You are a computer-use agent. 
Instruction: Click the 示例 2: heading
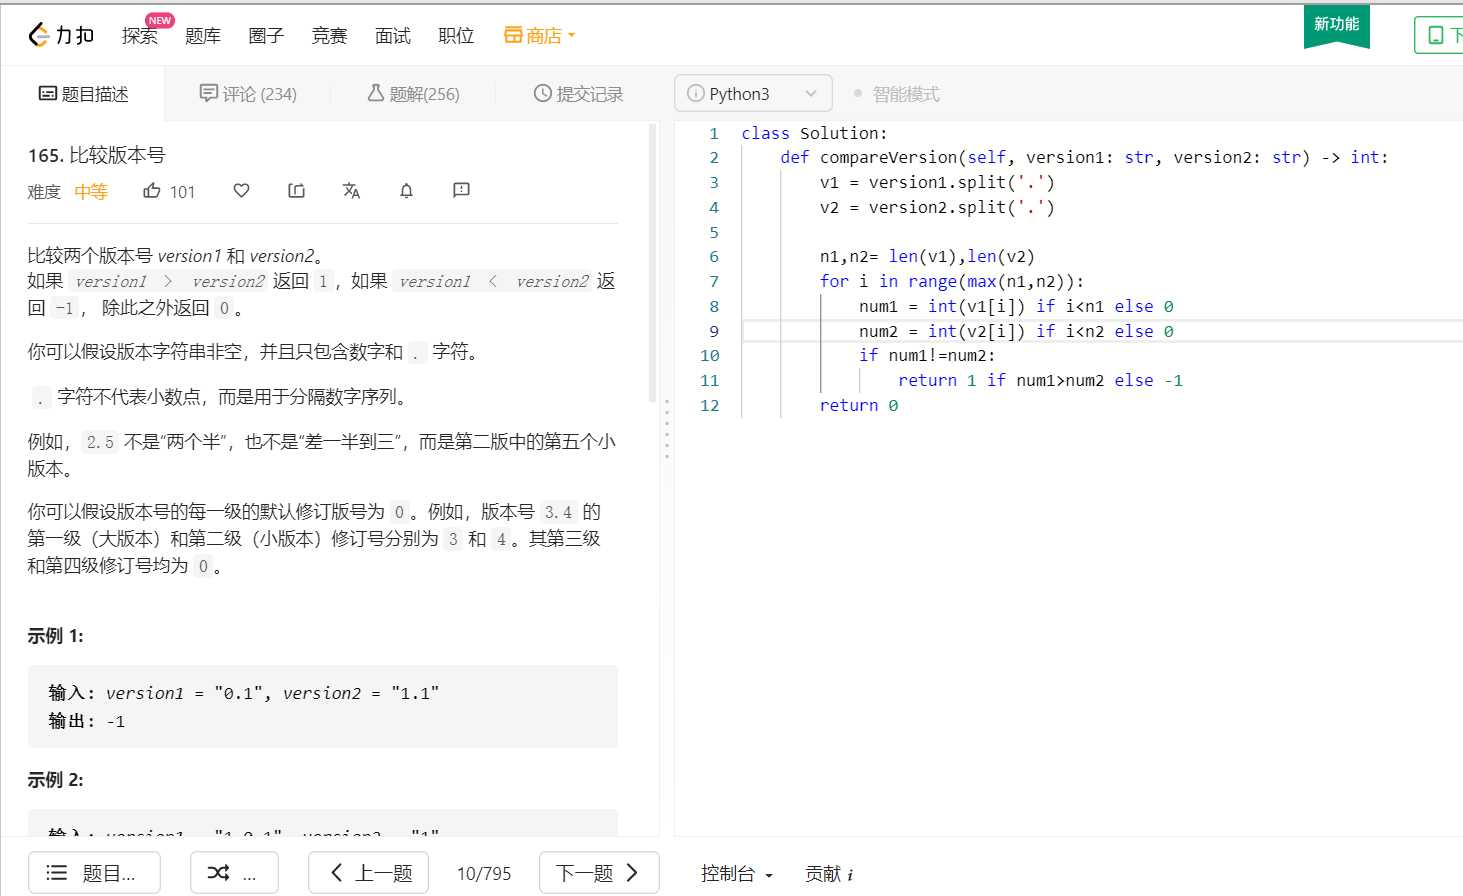(x=56, y=780)
